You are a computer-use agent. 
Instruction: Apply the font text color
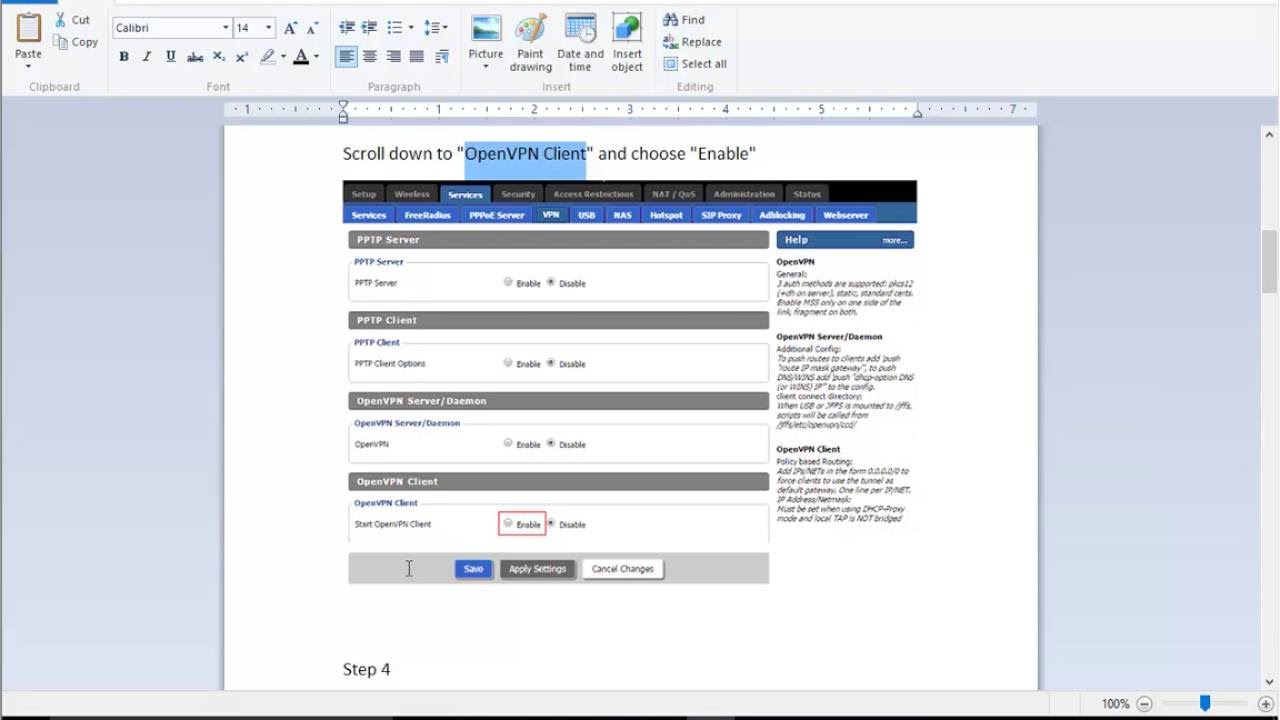[301, 57]
